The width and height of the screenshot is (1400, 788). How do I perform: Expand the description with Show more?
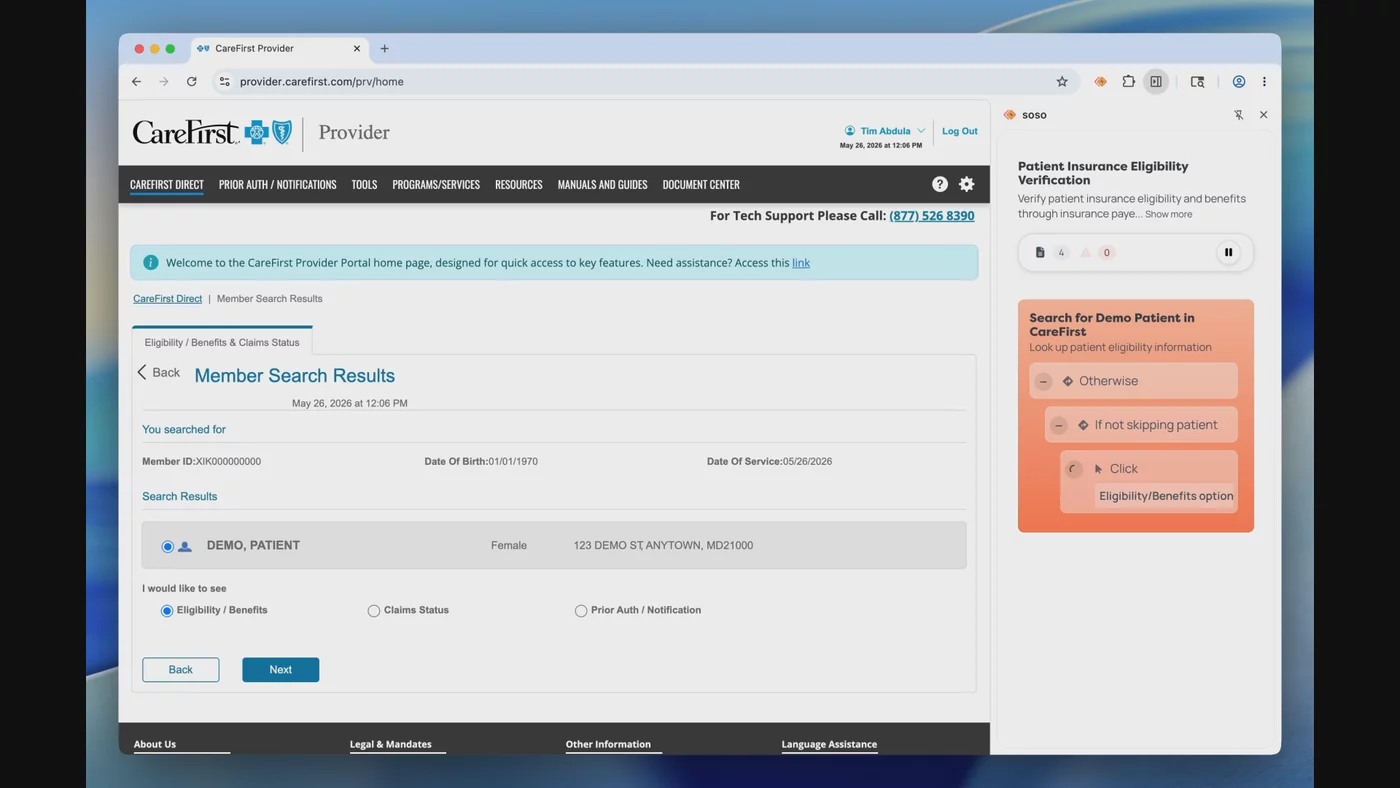[1168, 214]
